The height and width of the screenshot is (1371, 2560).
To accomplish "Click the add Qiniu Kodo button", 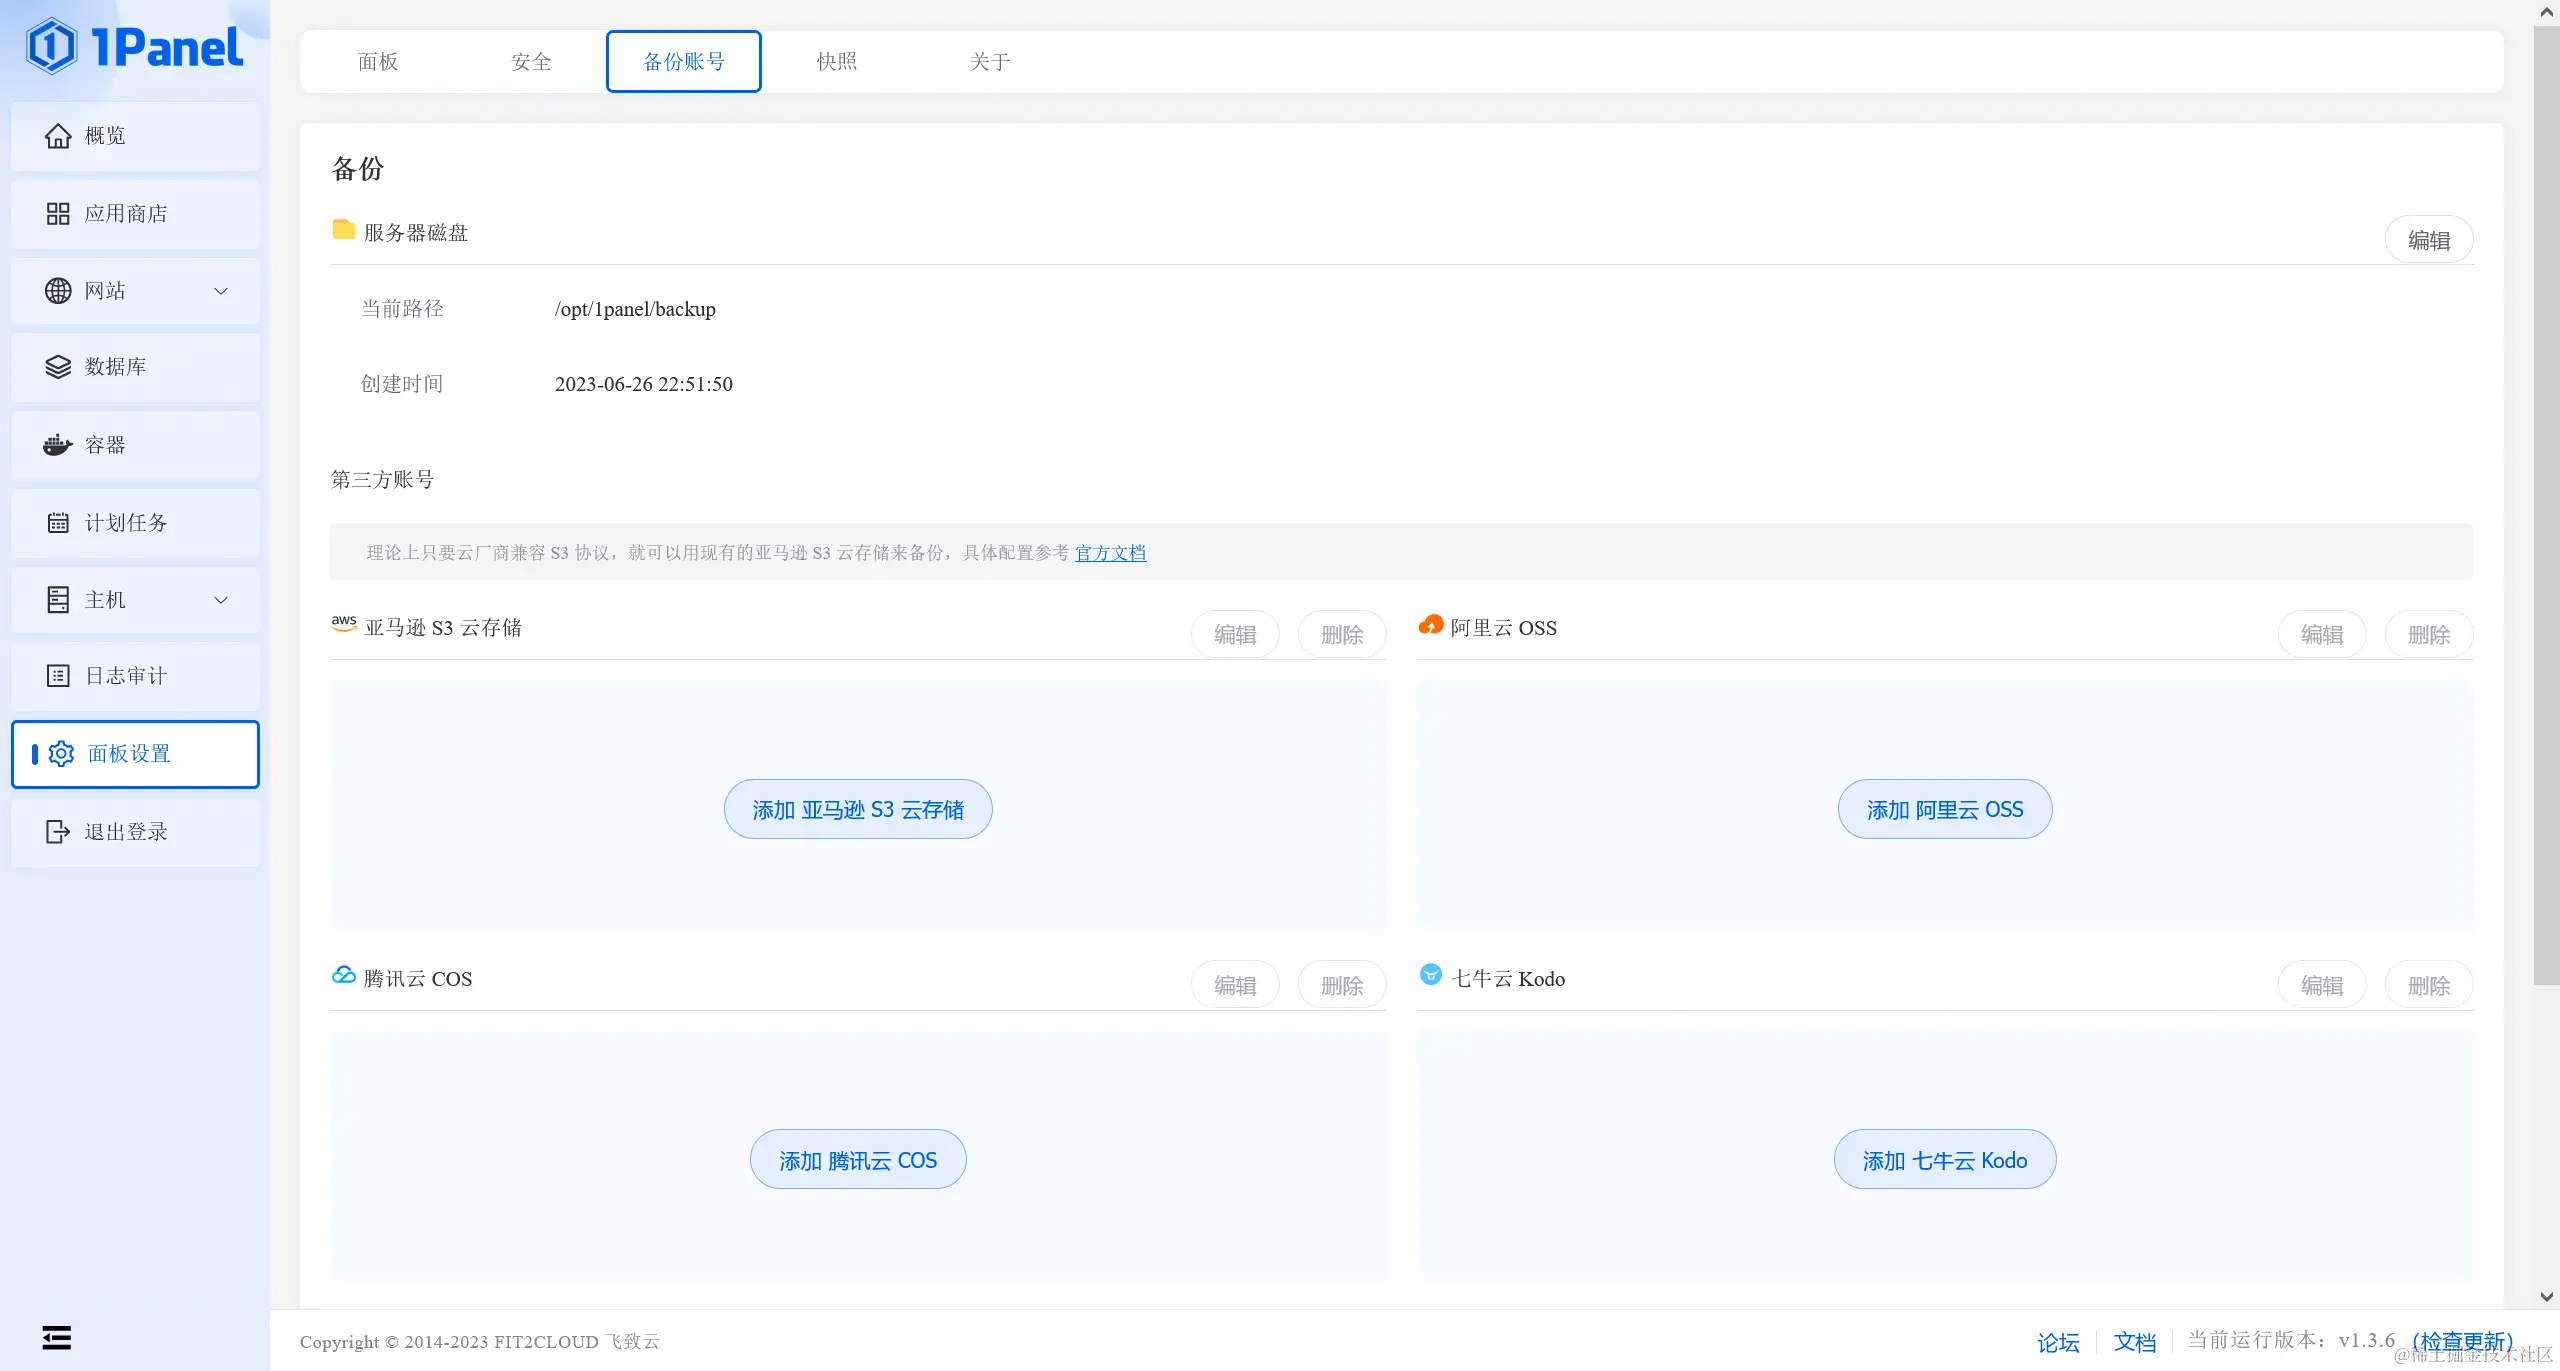I will pos(1944,1160).
